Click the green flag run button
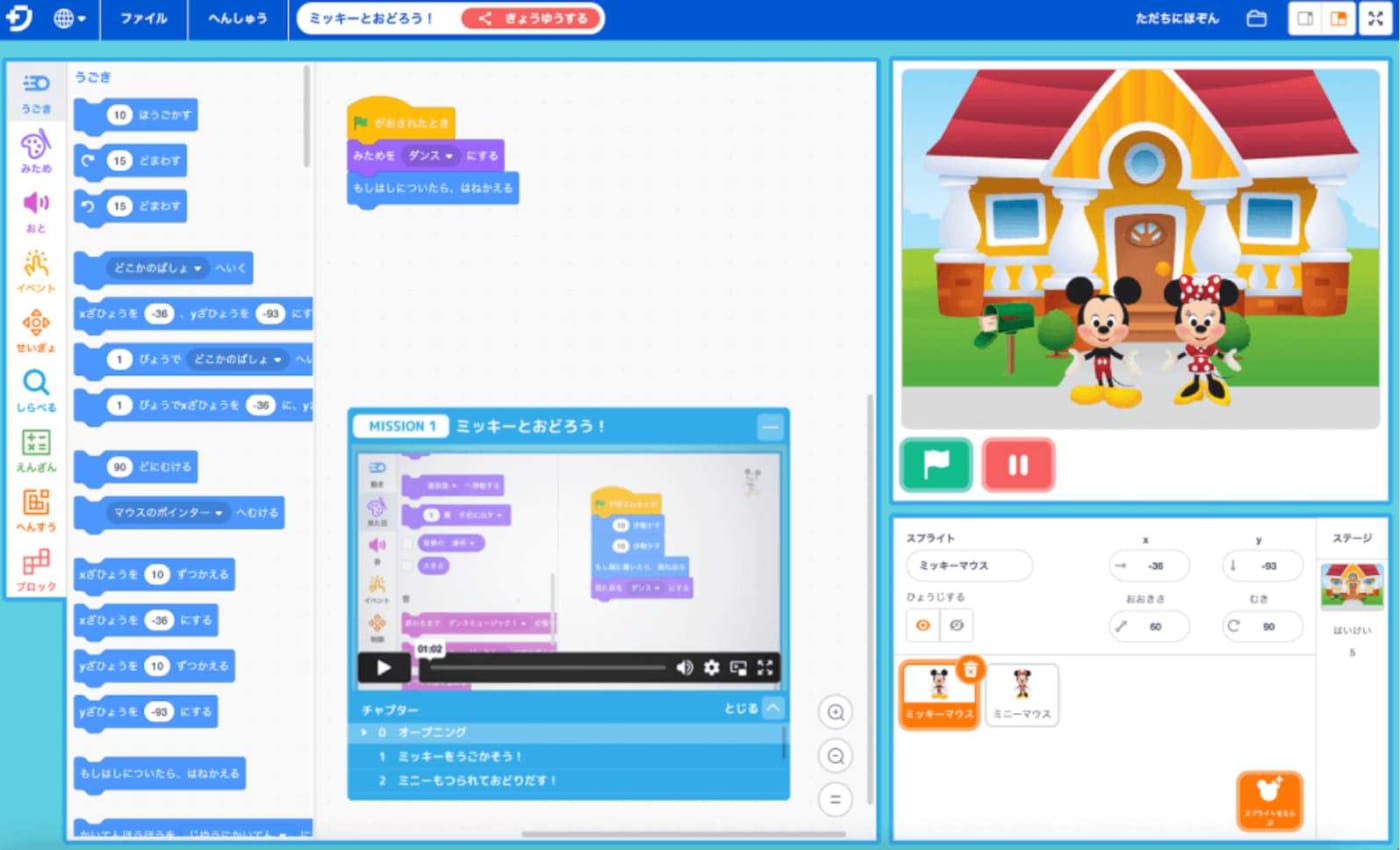 (x=936, y=465)
